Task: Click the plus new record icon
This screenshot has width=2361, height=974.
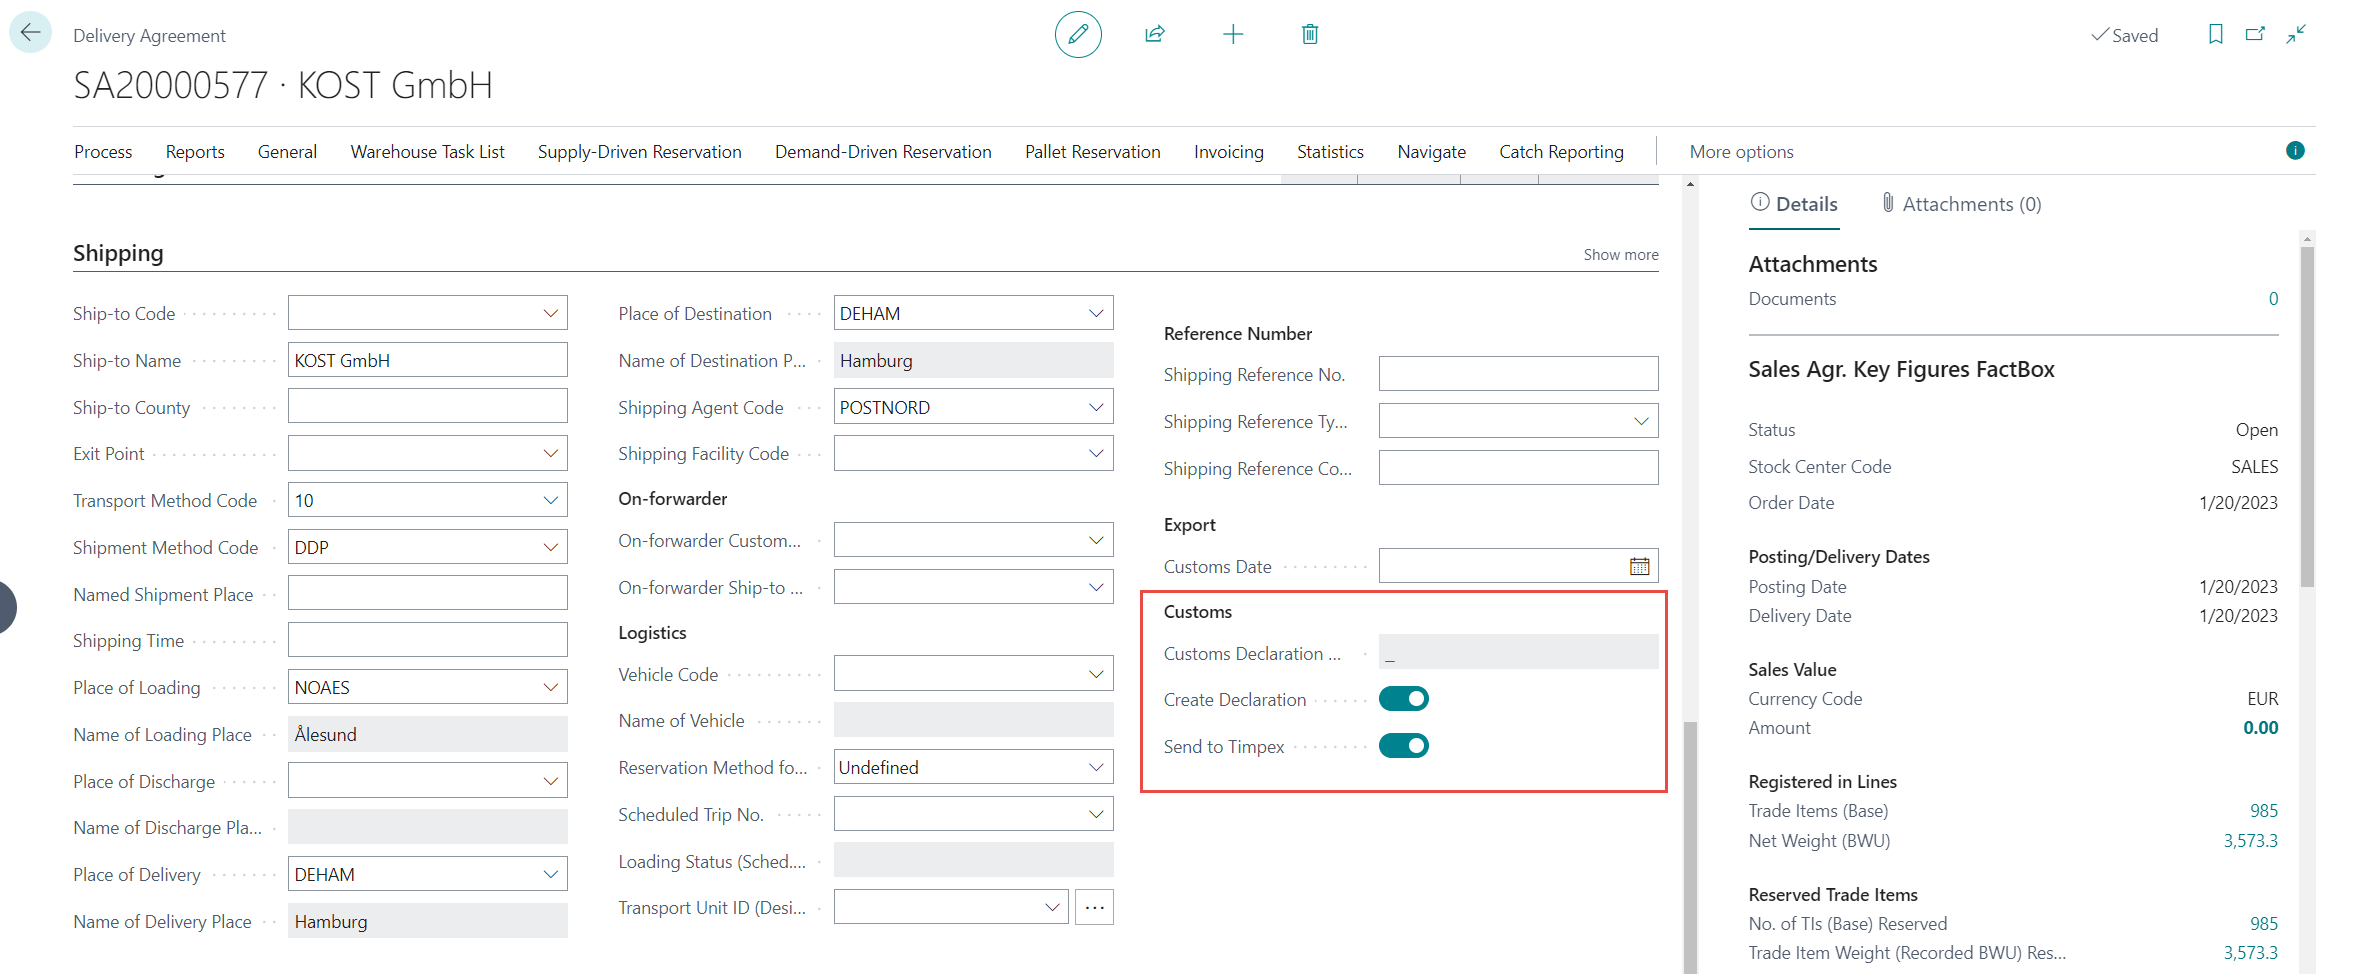Action: point(1232,35)
